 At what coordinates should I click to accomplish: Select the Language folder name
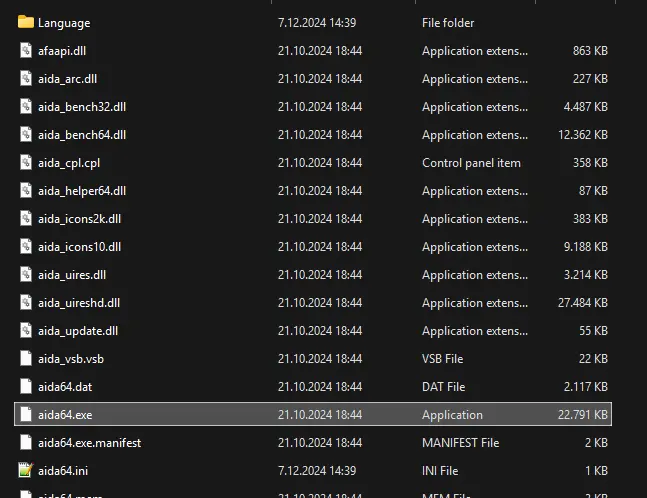64,23
